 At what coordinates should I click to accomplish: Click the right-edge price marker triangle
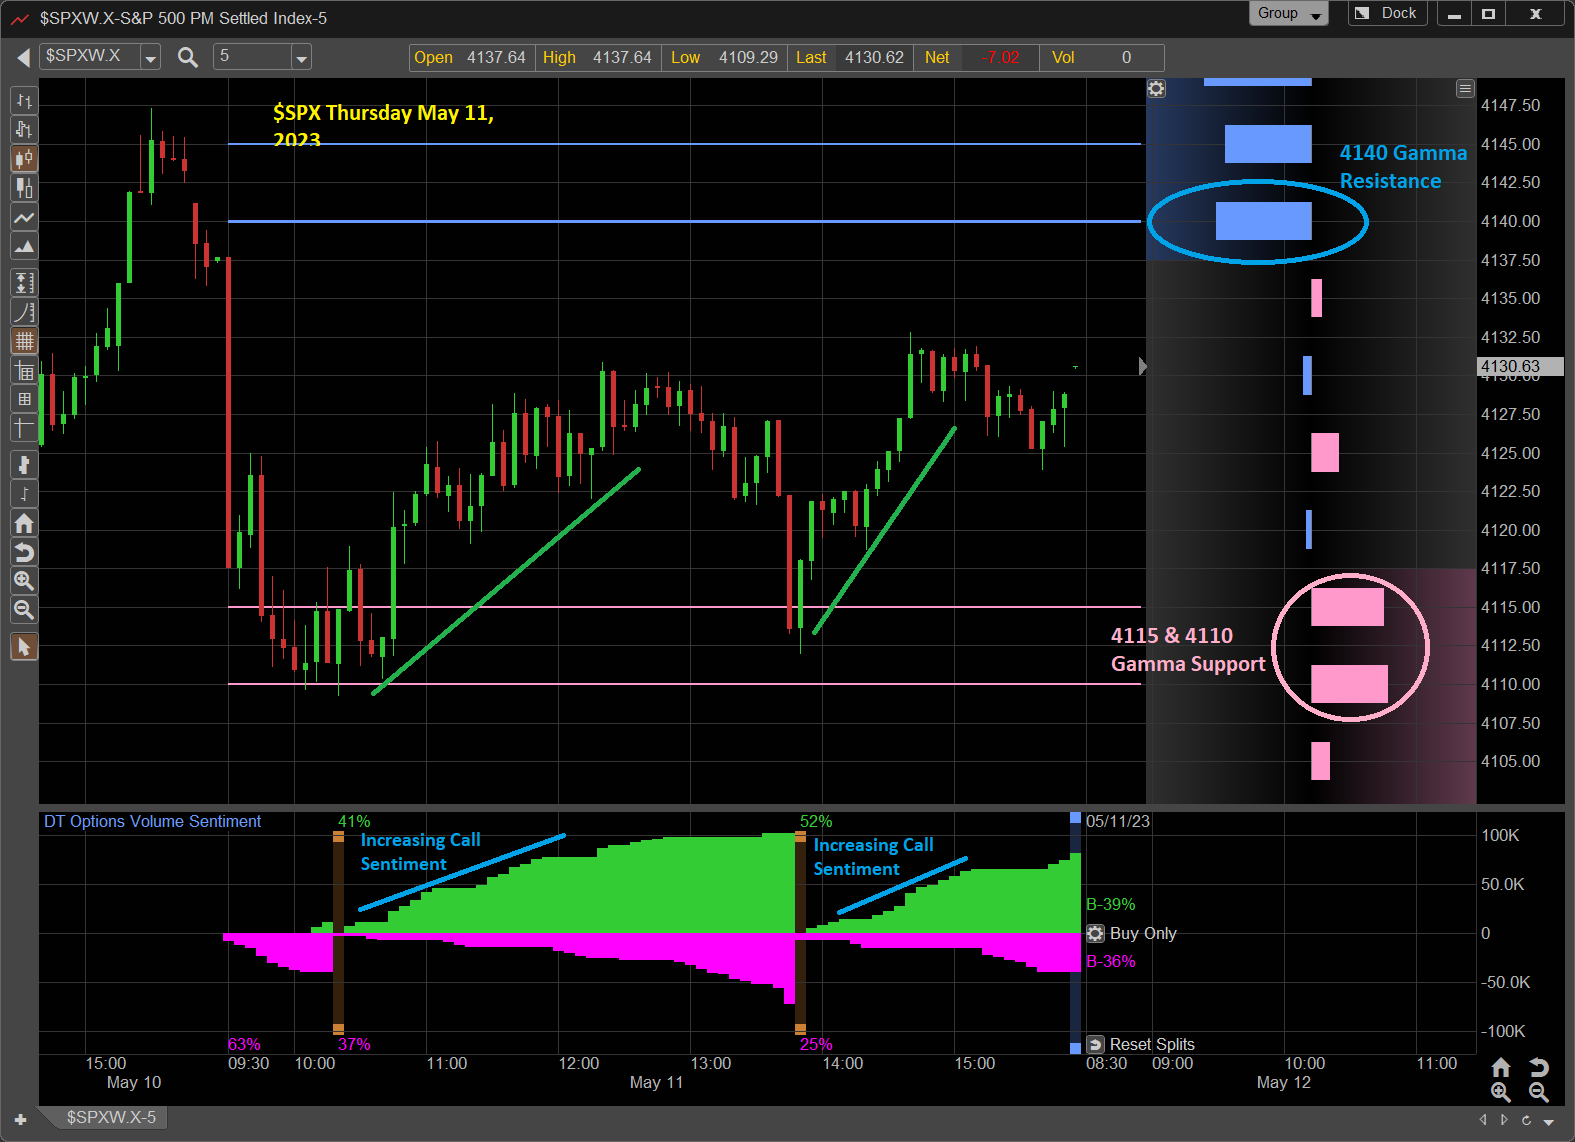(1143, 367)
